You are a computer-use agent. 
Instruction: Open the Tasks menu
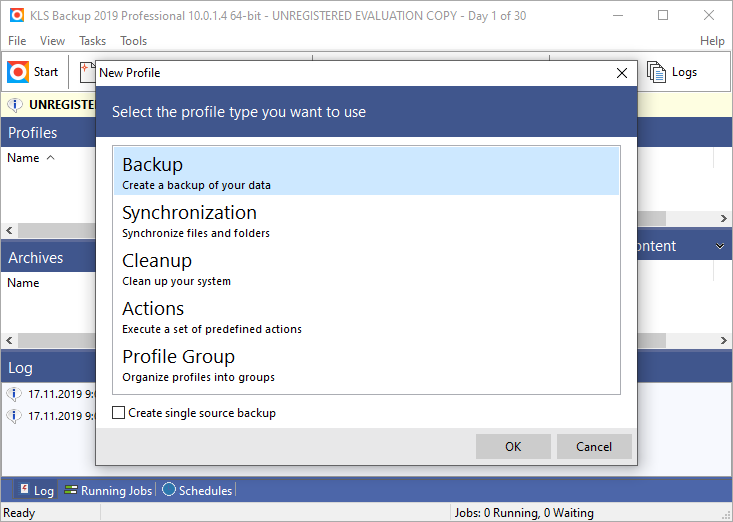[93, 41]
